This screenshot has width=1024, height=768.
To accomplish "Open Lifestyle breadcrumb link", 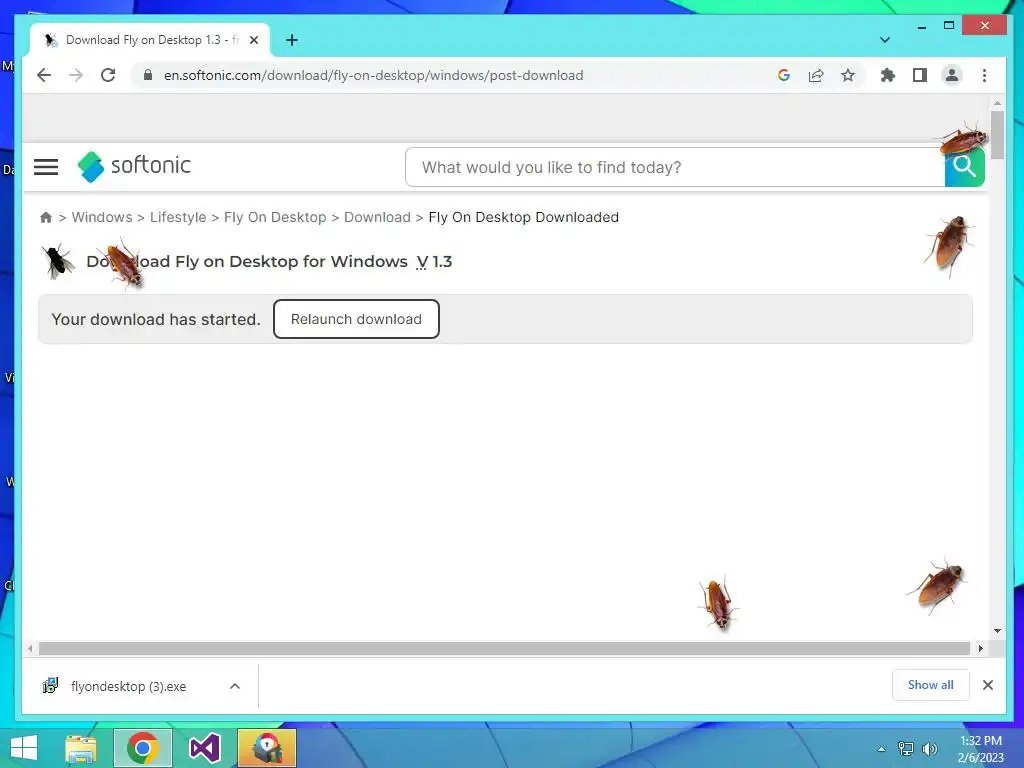I will pos(178,217).
